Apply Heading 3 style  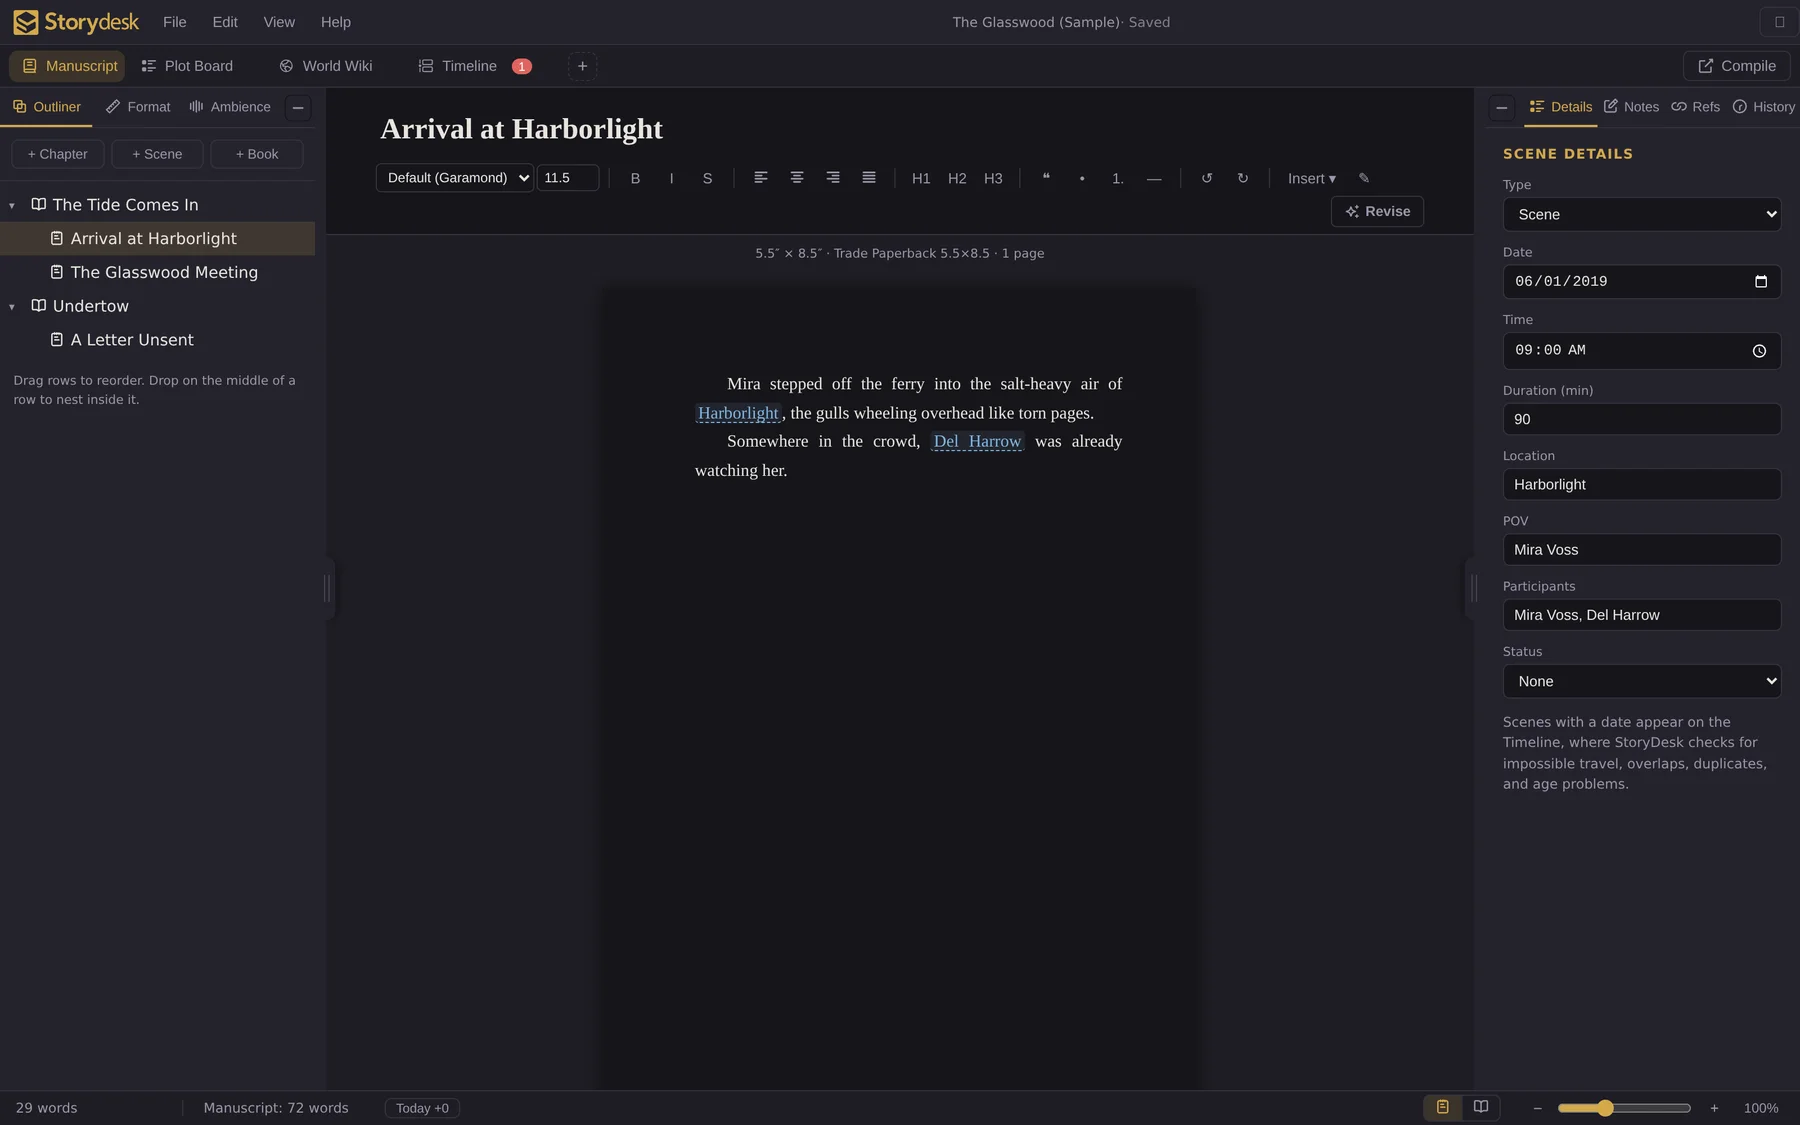click(993, 178)
